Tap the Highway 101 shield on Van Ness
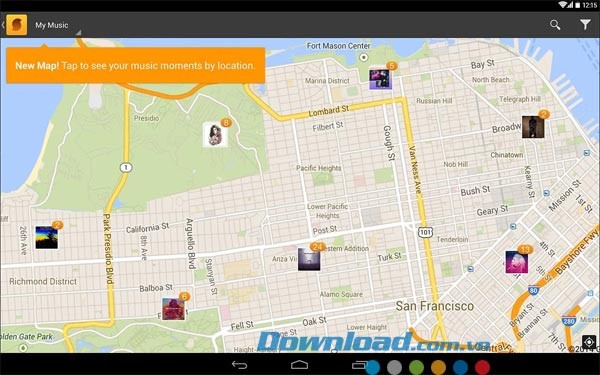The image size is (600, 375). [425, 232]
